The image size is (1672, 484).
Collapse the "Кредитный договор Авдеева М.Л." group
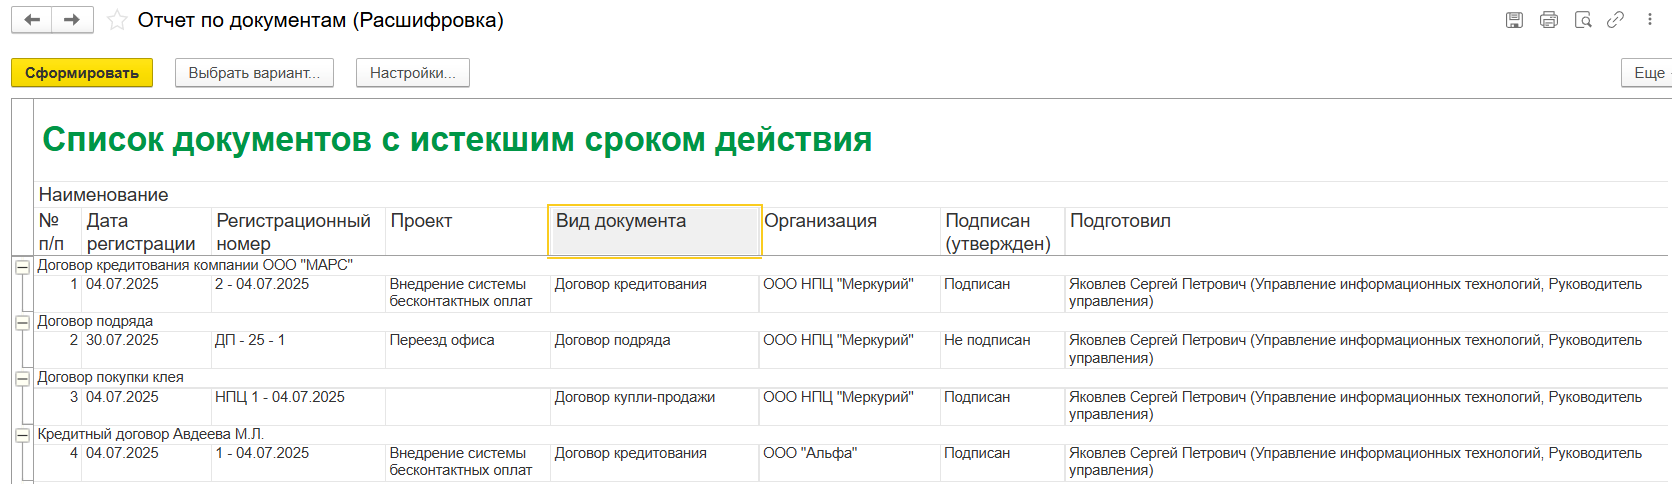(22, 435)
